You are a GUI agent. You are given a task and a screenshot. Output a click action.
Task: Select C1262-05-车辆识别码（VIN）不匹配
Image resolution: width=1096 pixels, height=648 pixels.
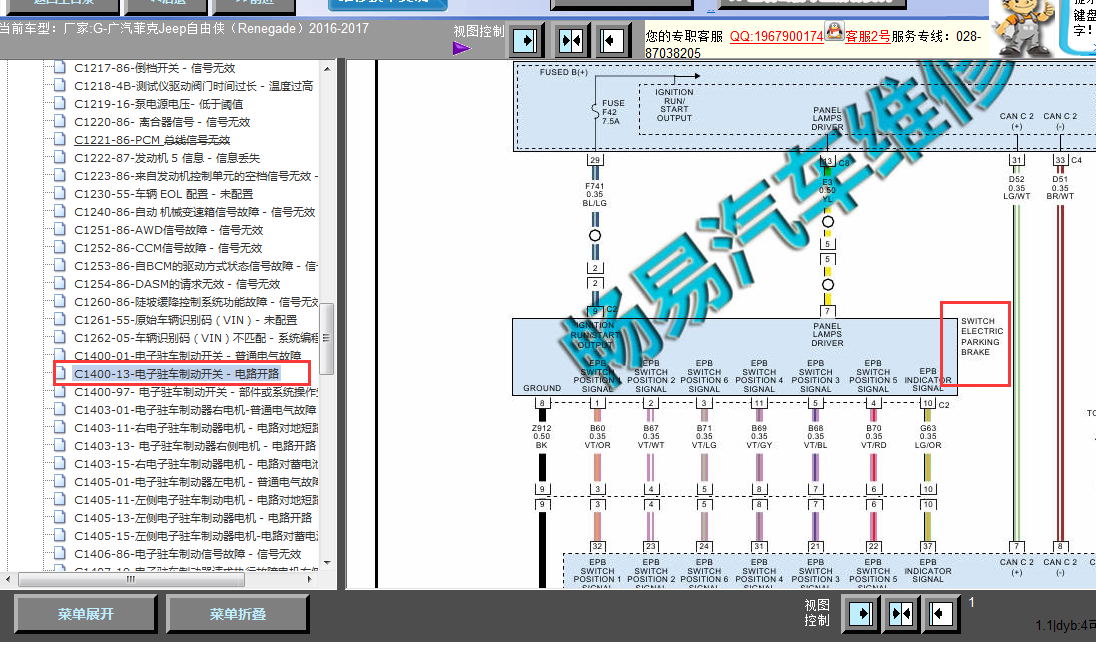[196, 338]
